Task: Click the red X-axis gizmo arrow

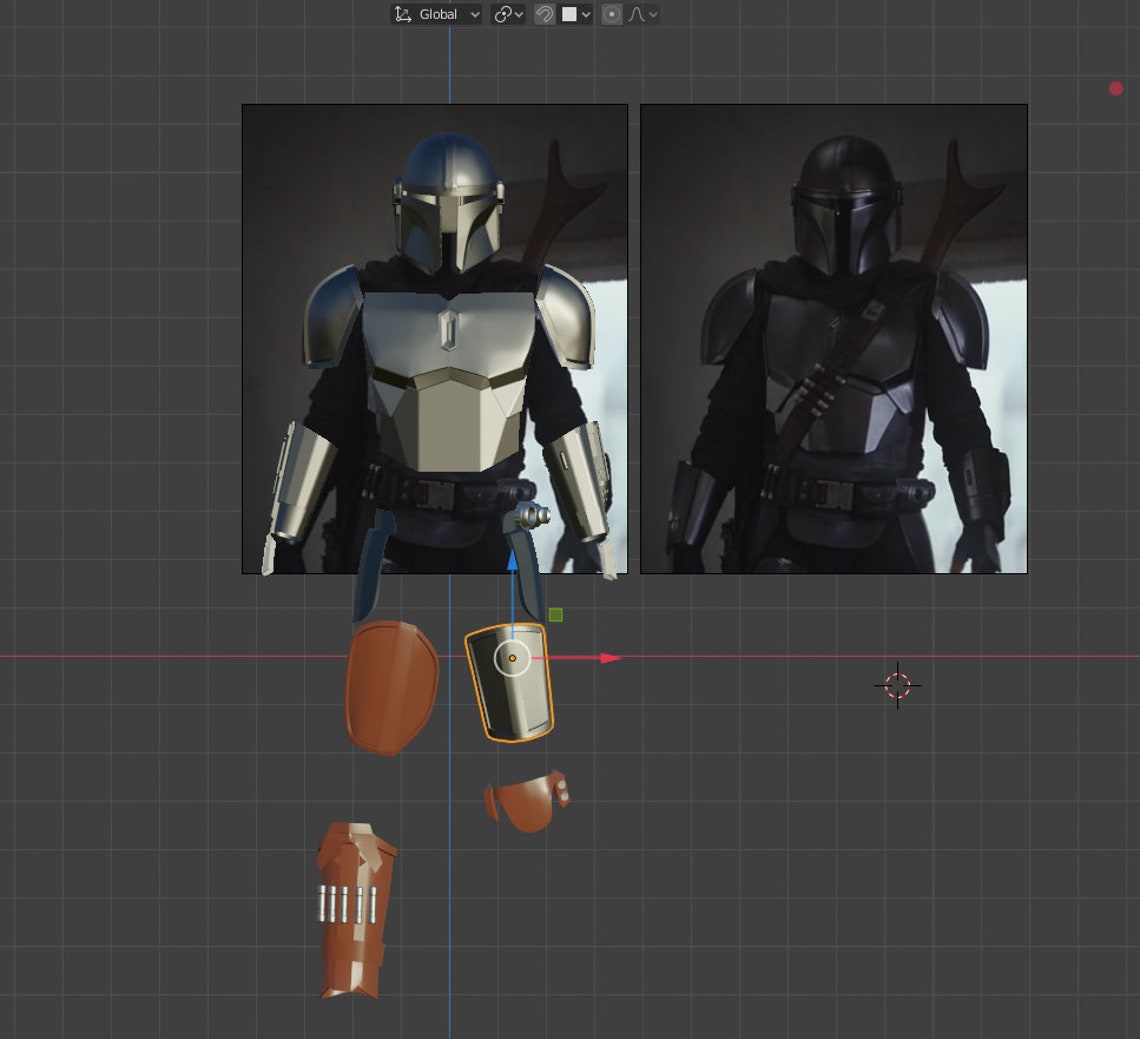Action: click(x=611, y=658)
